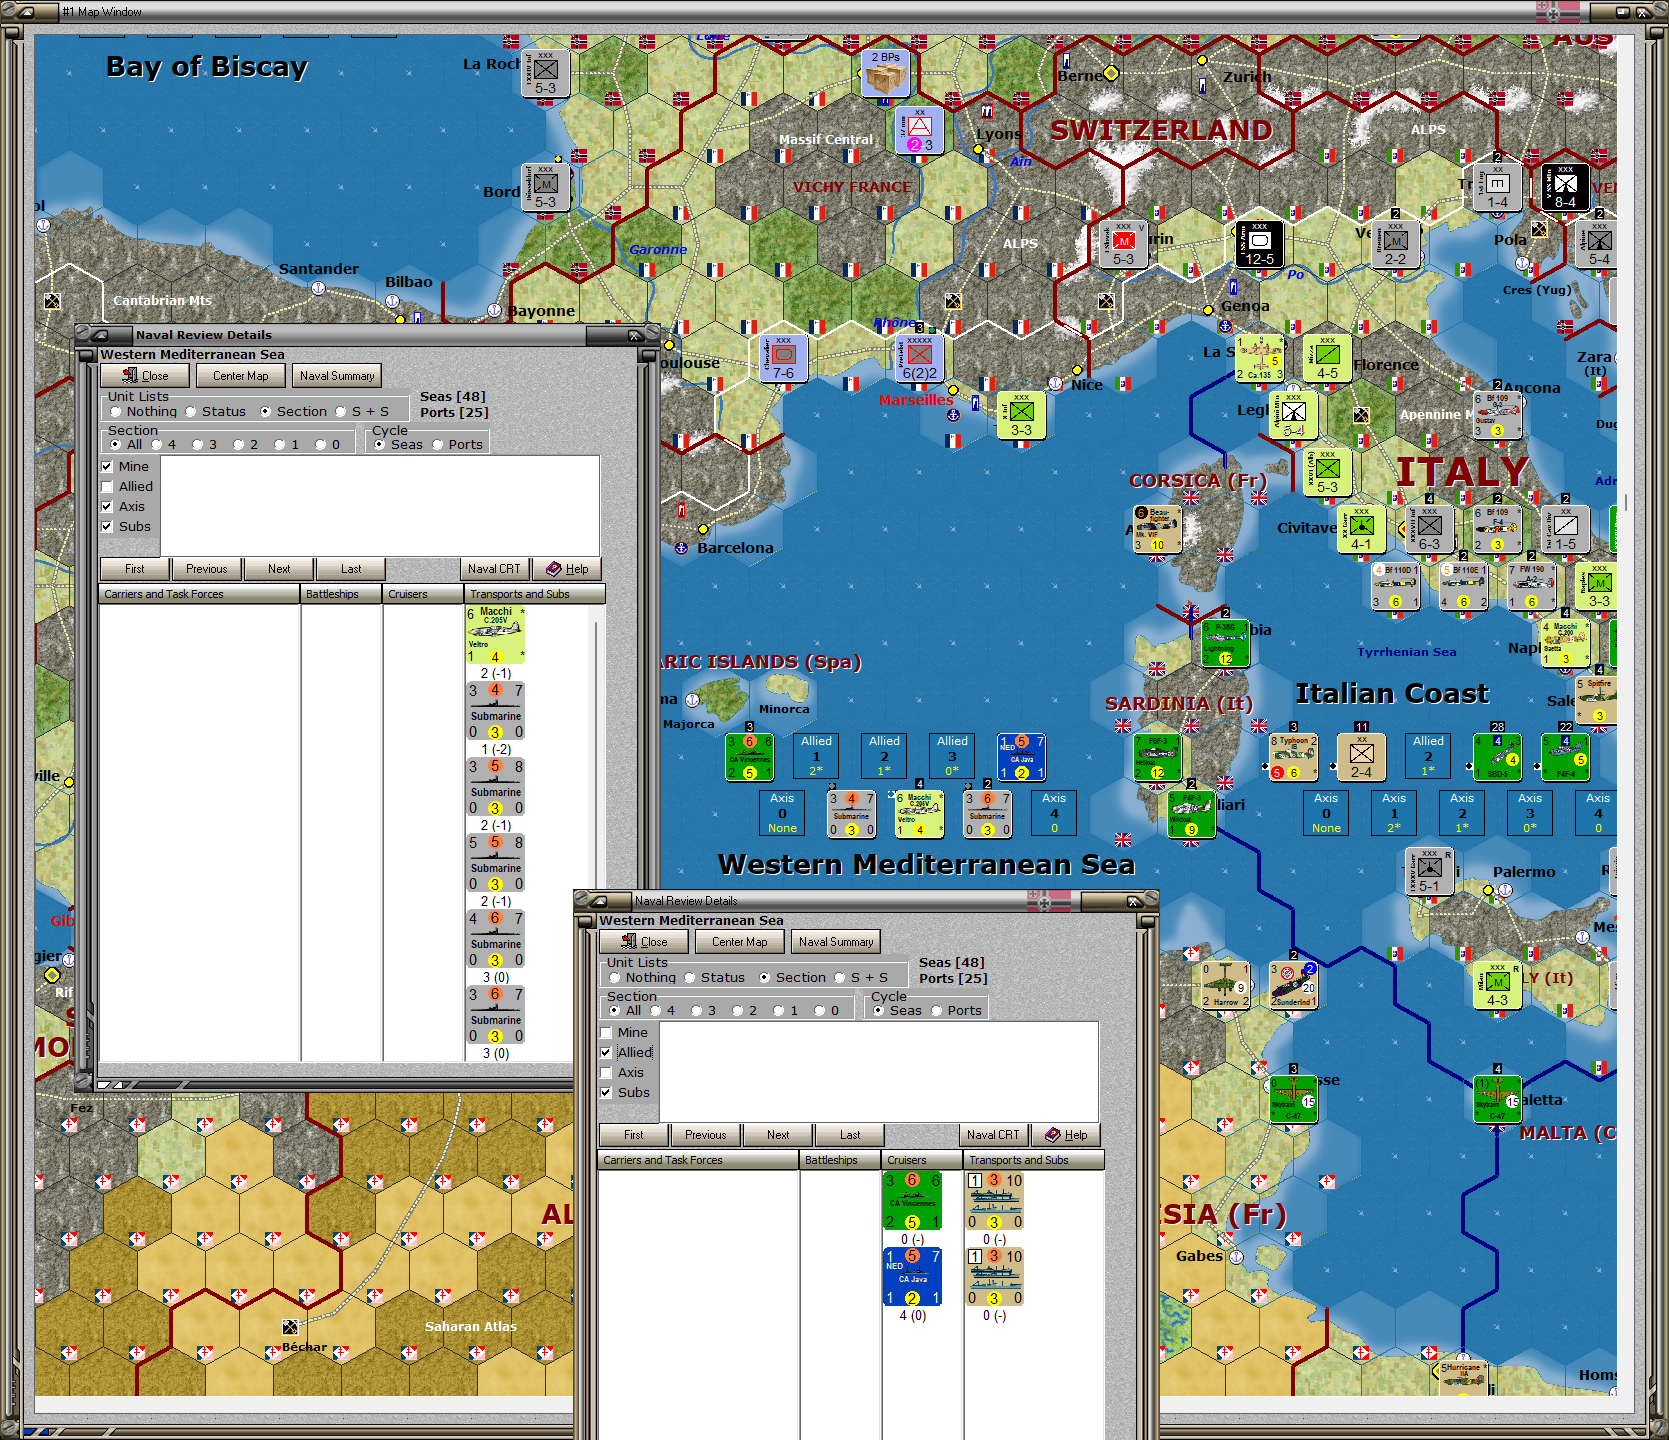Select the black 8-4 SS mountain counter
This screenshot has height=1440, width=1669.
(x=1565, y=187)
